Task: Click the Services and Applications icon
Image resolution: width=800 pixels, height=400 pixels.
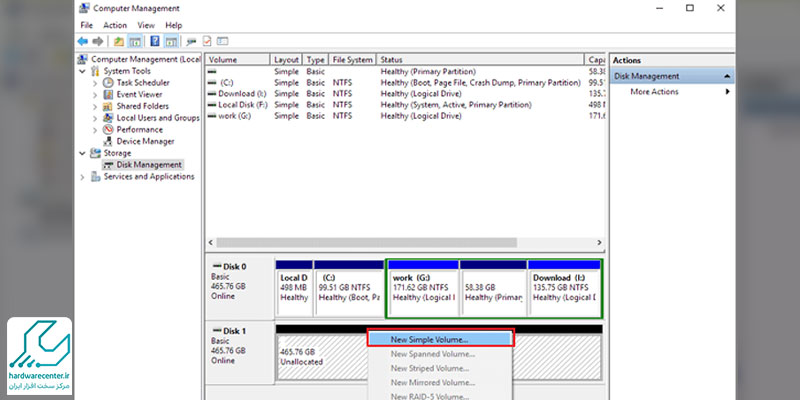Action: coord(95,177)
